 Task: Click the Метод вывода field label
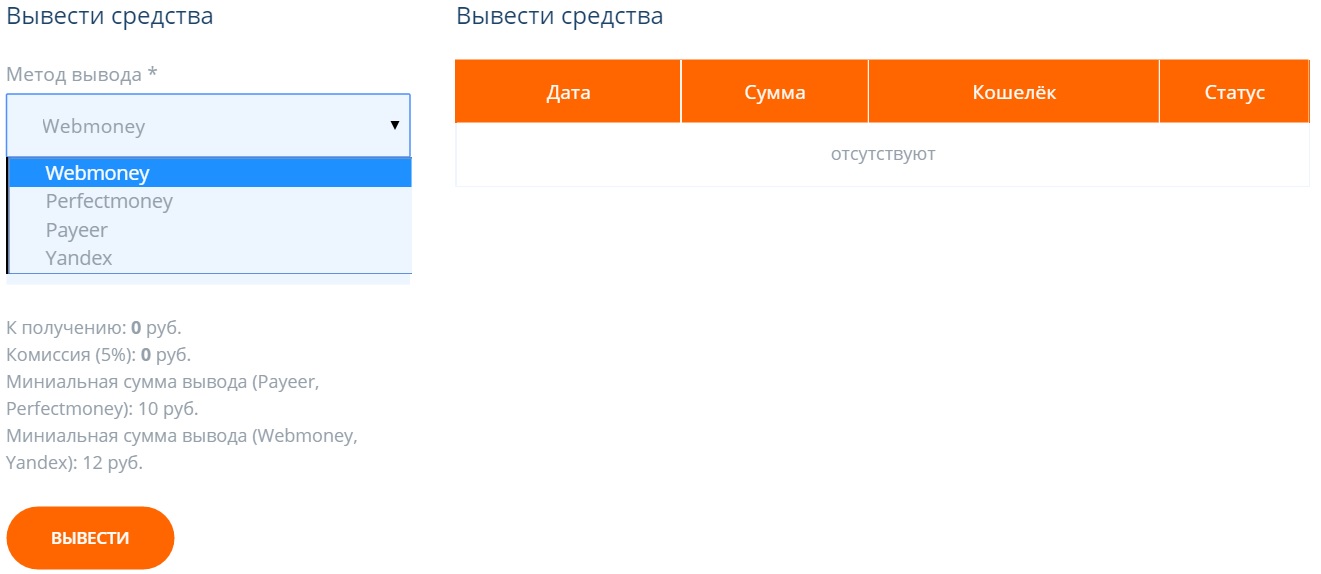(82, 74)
